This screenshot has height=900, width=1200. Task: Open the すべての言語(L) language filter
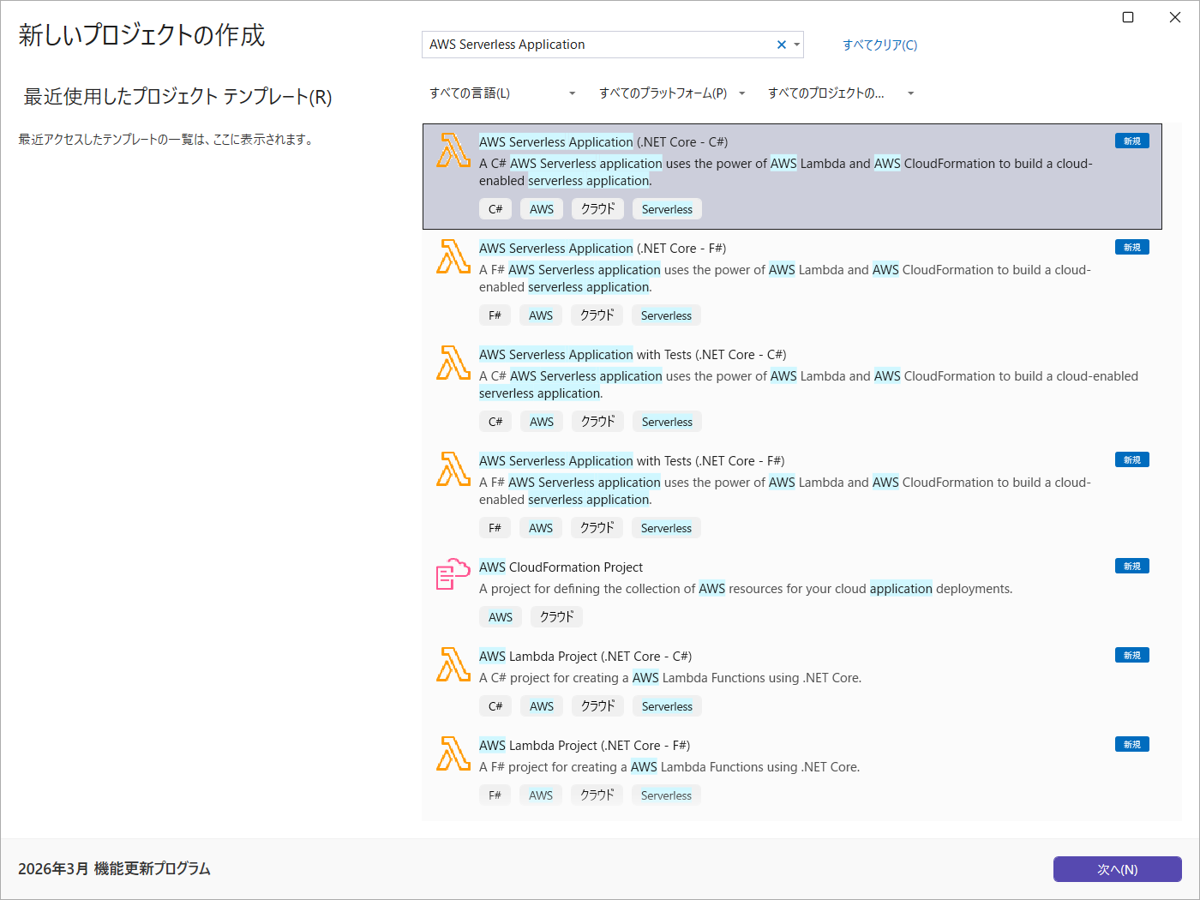503,93
